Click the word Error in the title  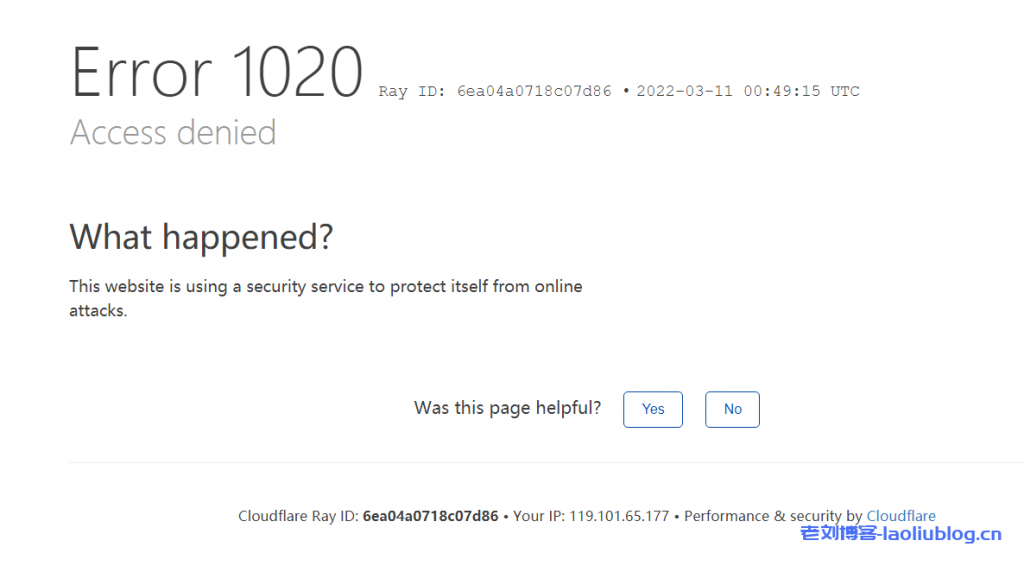(x=141, y=73)
